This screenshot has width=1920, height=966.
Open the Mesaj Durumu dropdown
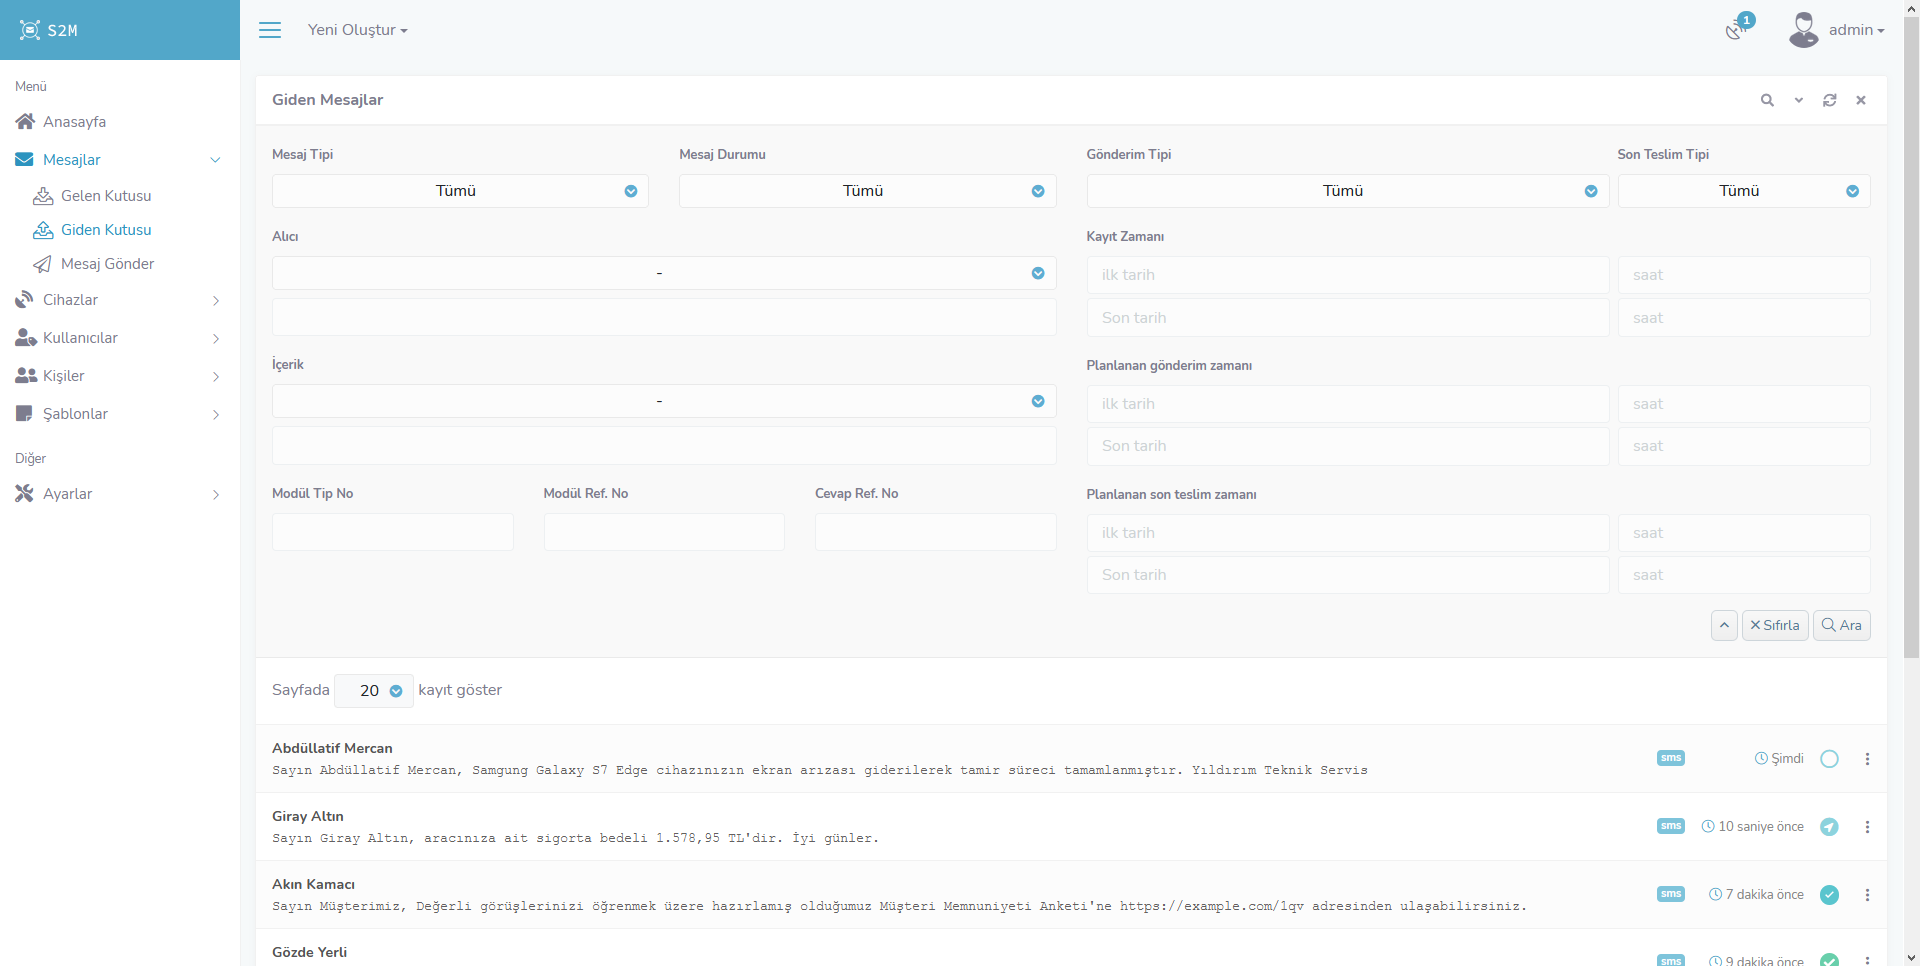click(867, 191)
